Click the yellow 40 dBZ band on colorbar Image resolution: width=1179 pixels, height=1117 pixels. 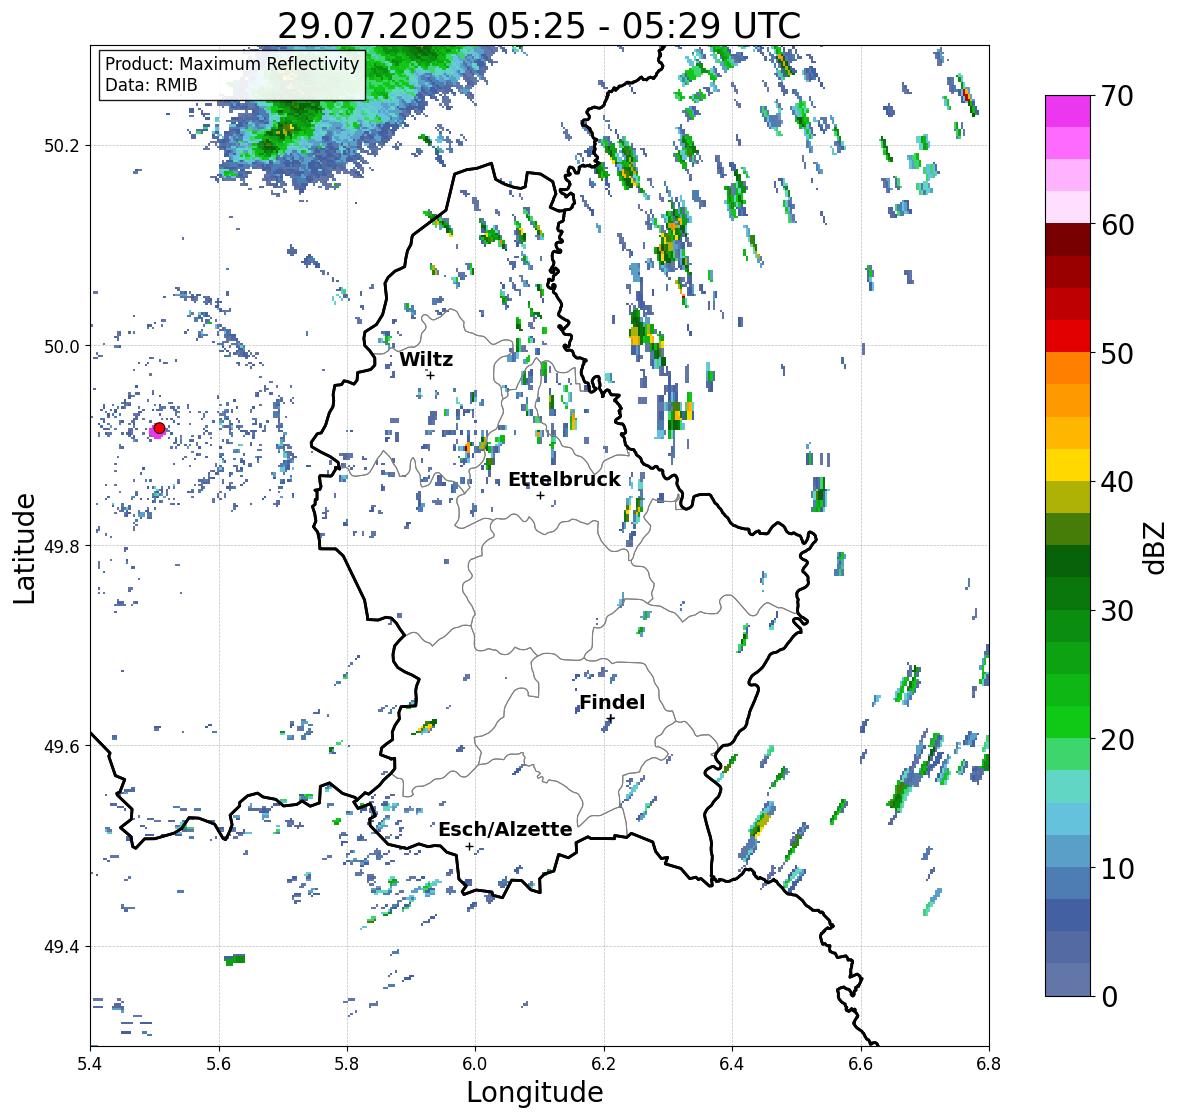(1068, 465)
